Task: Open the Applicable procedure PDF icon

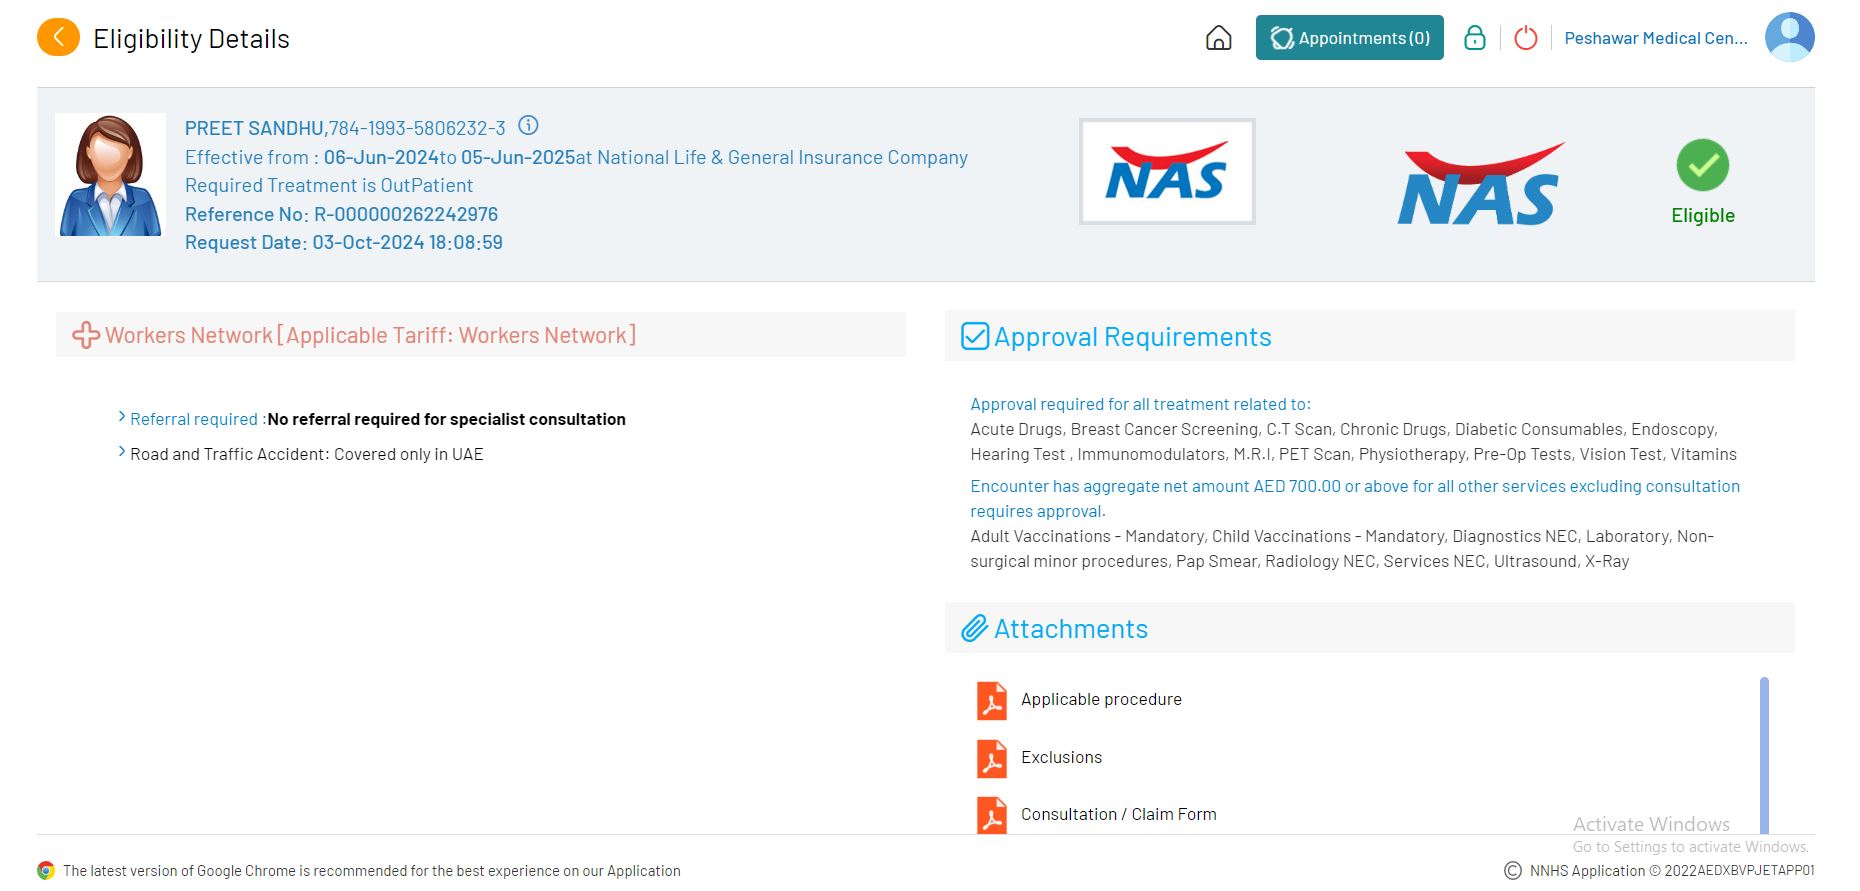Action: click(991, 700)
